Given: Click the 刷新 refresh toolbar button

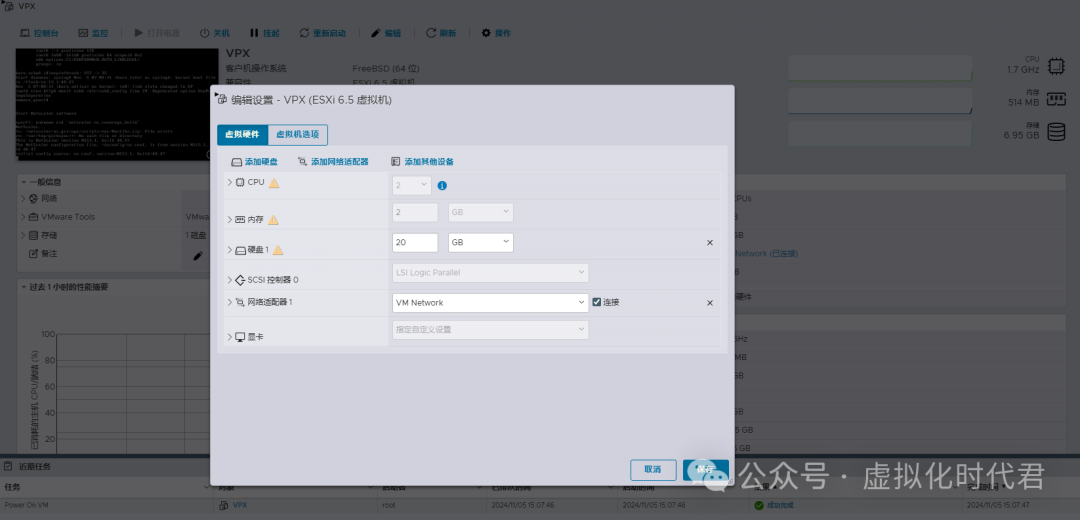Looking at the screenshot, I should 441,33.
